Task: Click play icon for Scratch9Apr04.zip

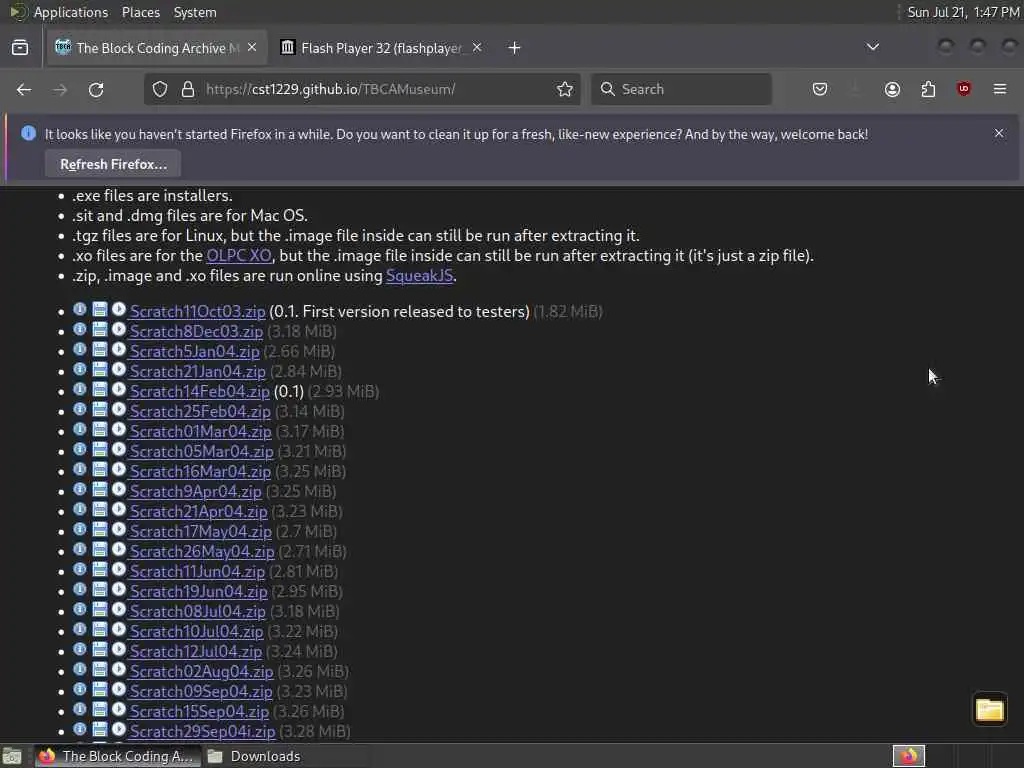Action: (x=119, y=489)
